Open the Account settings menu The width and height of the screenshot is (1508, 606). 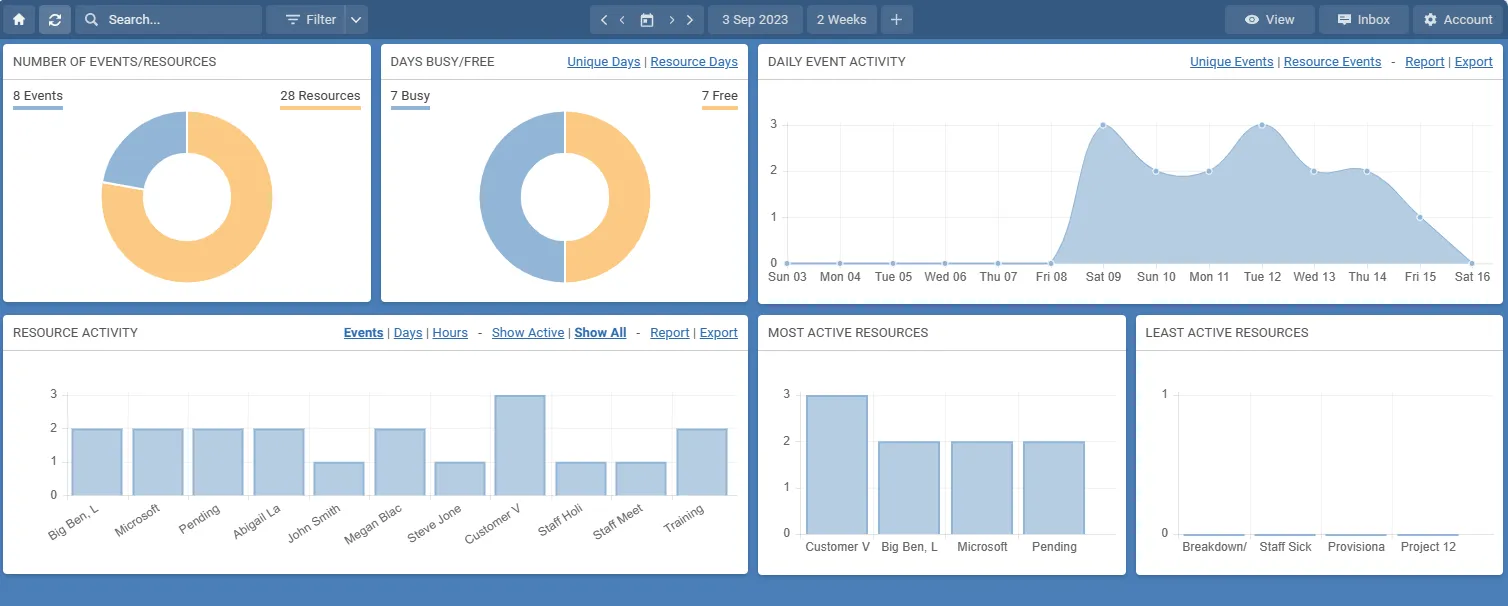[x=1458, y=20]
